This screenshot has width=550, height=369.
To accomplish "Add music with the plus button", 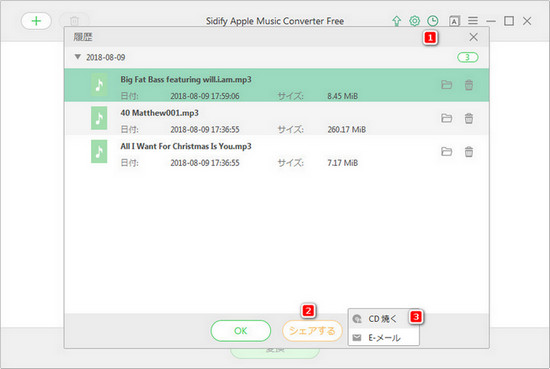I will pos(36,21).
